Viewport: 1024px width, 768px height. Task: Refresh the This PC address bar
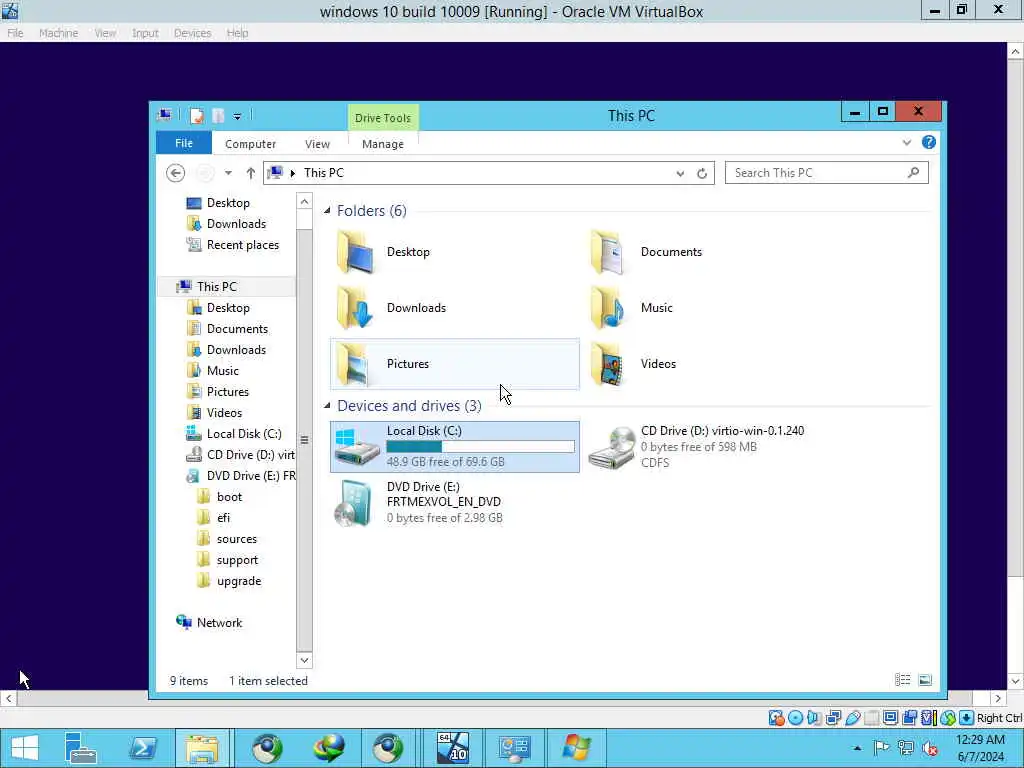pyautogui.click(x=702, y=173)
